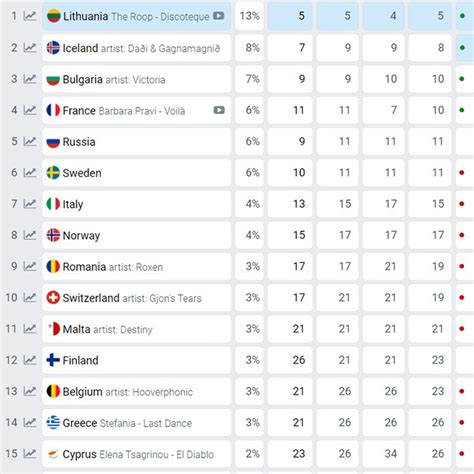Image resolution: width=474 pixels, height=474 pixels.
Task: Click Lithuania's 13% winning chance cell
Action: [249, 16]
